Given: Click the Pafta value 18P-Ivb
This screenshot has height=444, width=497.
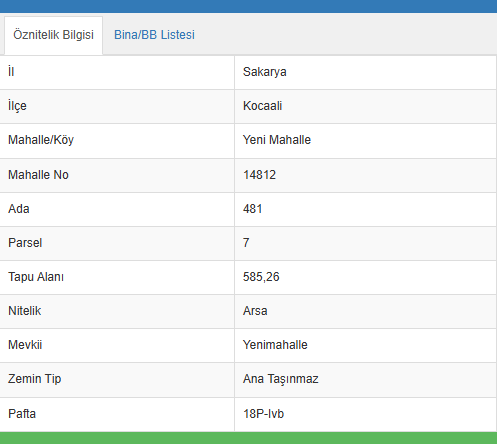Looking at the screenshot, I should point(264,414).
